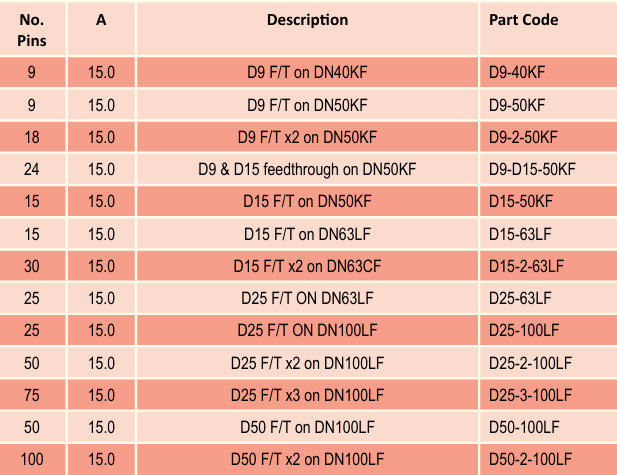Select part code D9-D15-50KF

click(532, 170)
